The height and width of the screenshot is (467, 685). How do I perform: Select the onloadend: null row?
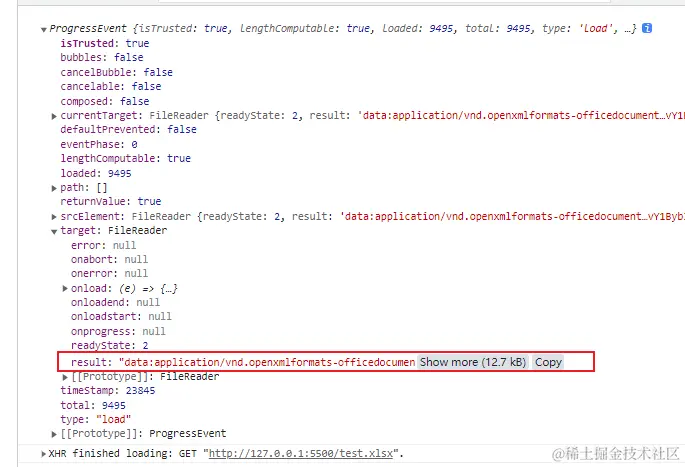click(x=115, y=302)
